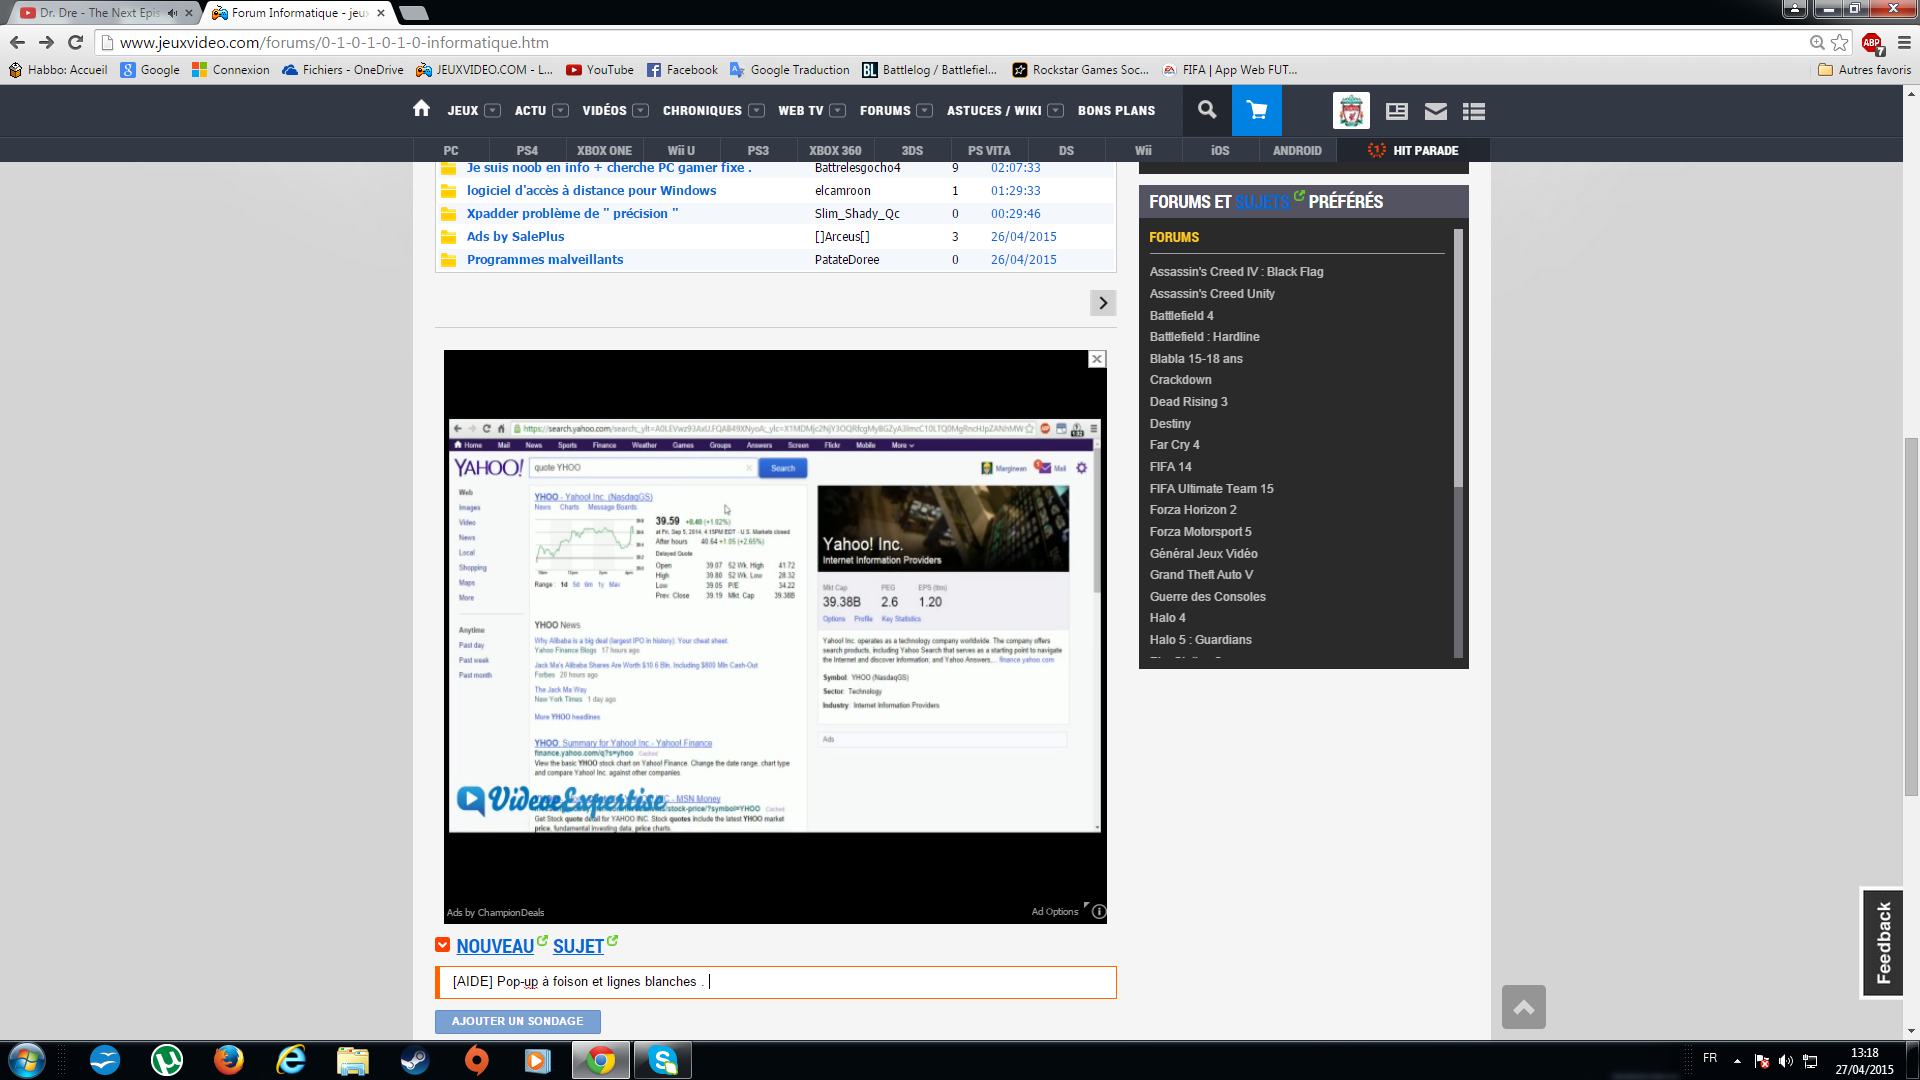Bookmark page with the star icon

click(1840, 42)
